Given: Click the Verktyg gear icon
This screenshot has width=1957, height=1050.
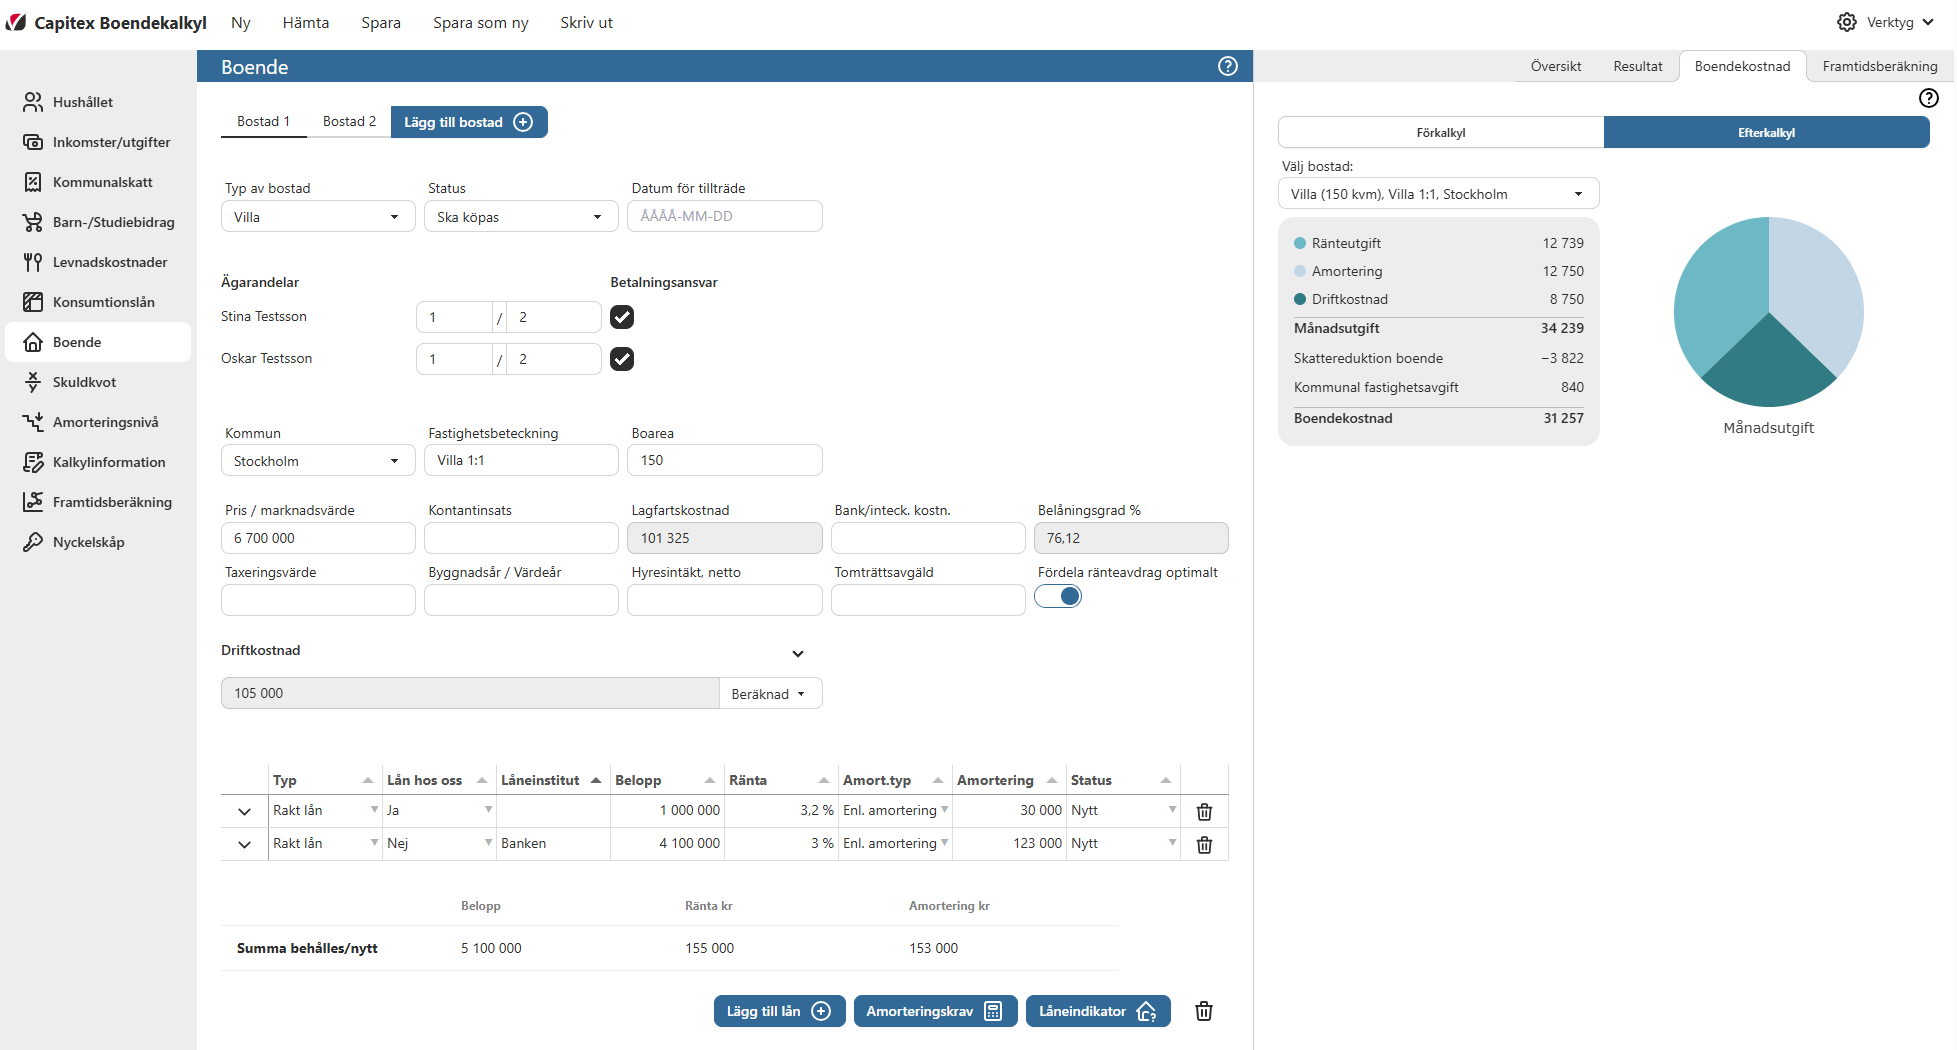Looking at the screenshot, I should 1846,22.
